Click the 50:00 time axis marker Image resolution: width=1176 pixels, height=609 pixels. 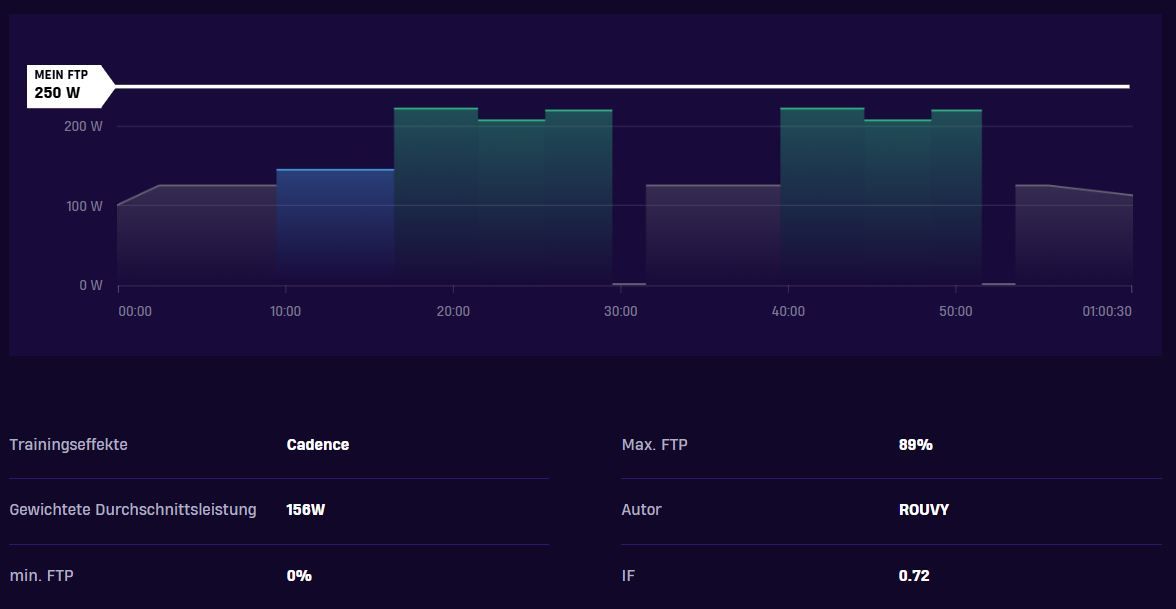click(956, 311)
